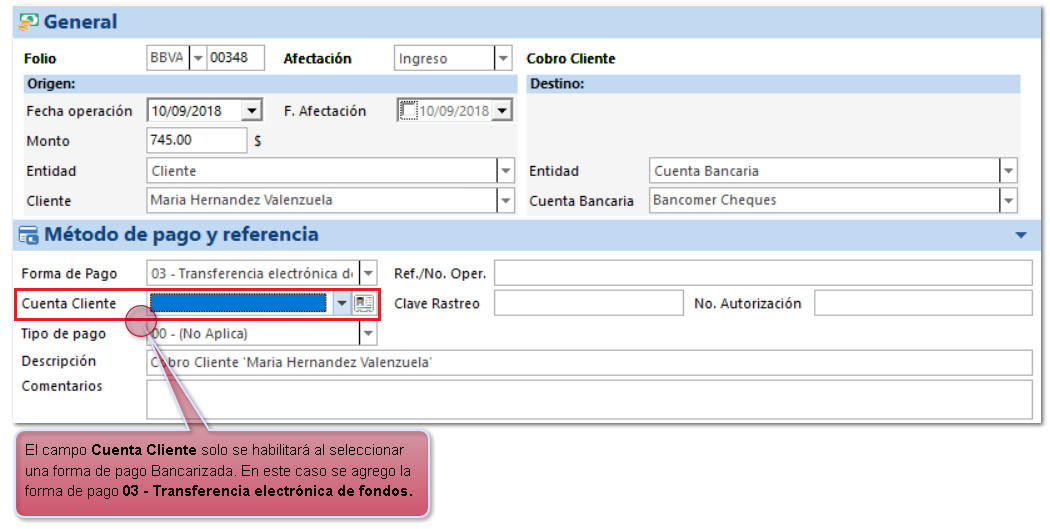Open the F. Afectación date picker arrow
The height and width of the screenshot is (529, 1050).
(x=502, y=110)
